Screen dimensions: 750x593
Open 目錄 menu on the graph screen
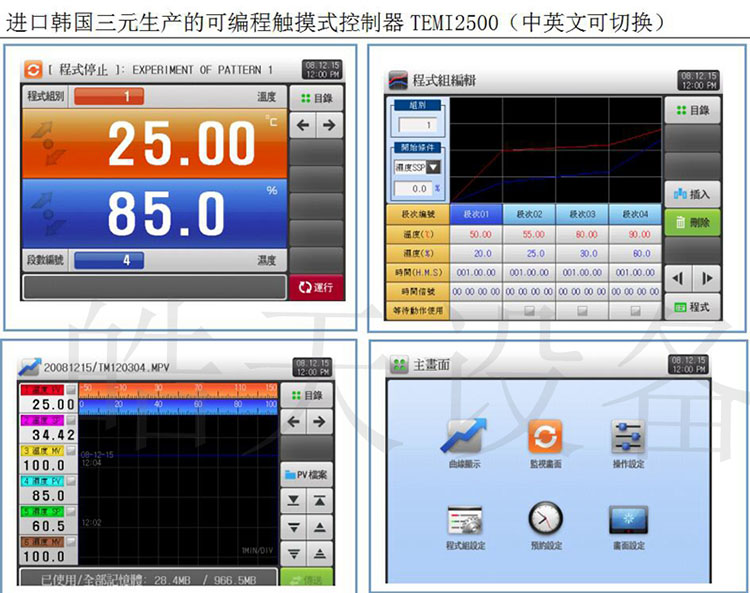pyautogui.click(x=307, y=395)
